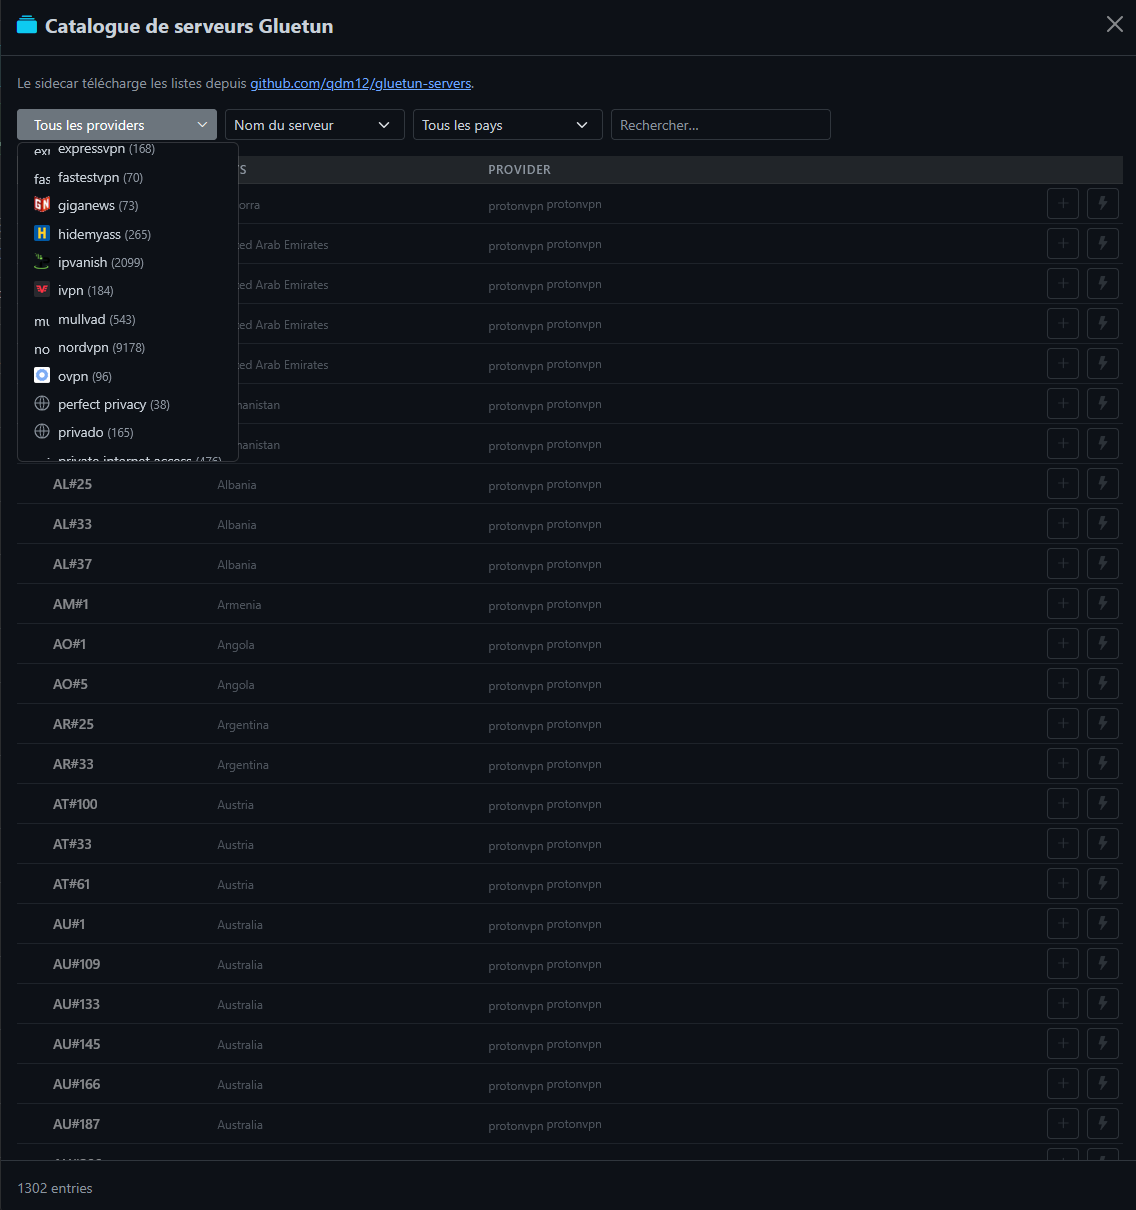Click the Catalogue de serveurs Gluetun icon
Screen dimensions: 1136x1210
point(27,25)
